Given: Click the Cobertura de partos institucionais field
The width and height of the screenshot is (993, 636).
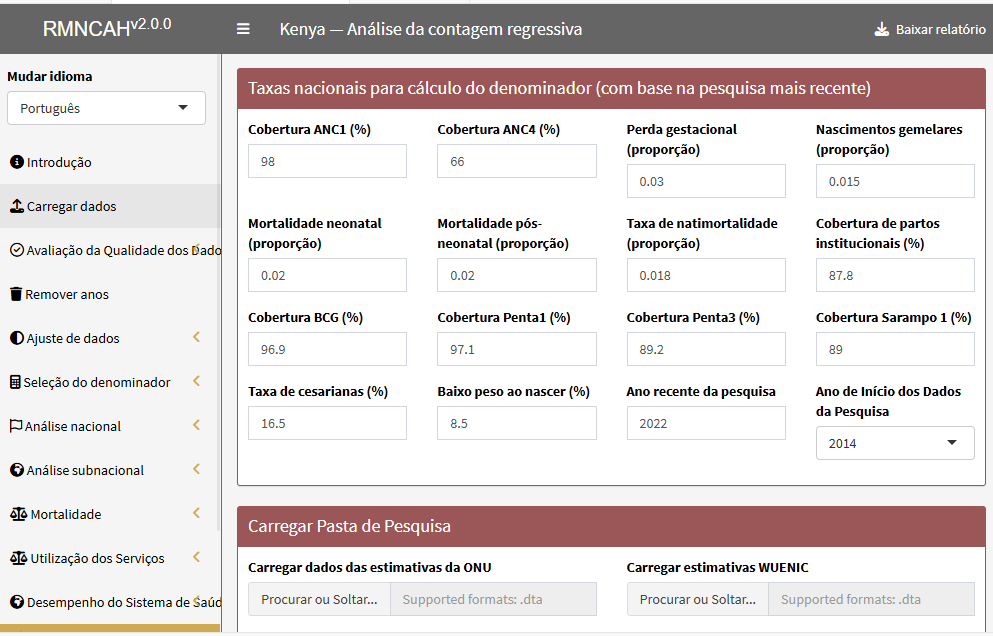Looking at the screenshot, I should [x=895, y=275].
